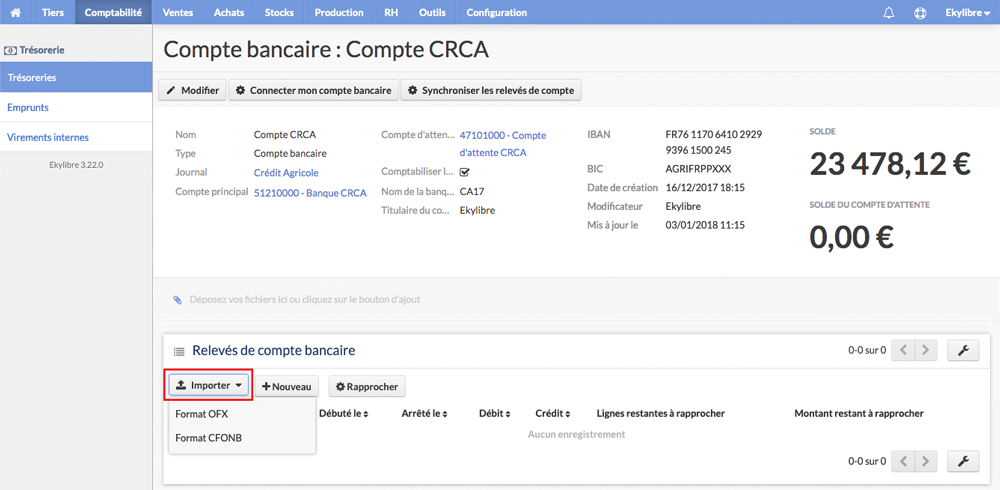Screen dimensions: 1000x490
Task: Click the BIC value AGRIFRPPXXX
Action: (698, 169)
